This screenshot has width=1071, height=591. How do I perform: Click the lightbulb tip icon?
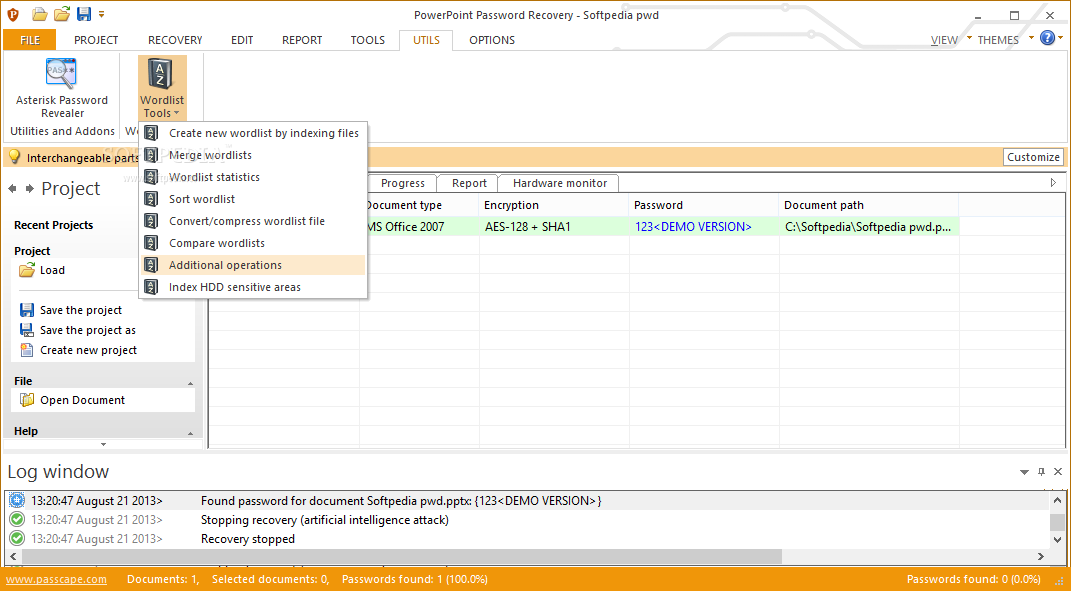(14, 157)
